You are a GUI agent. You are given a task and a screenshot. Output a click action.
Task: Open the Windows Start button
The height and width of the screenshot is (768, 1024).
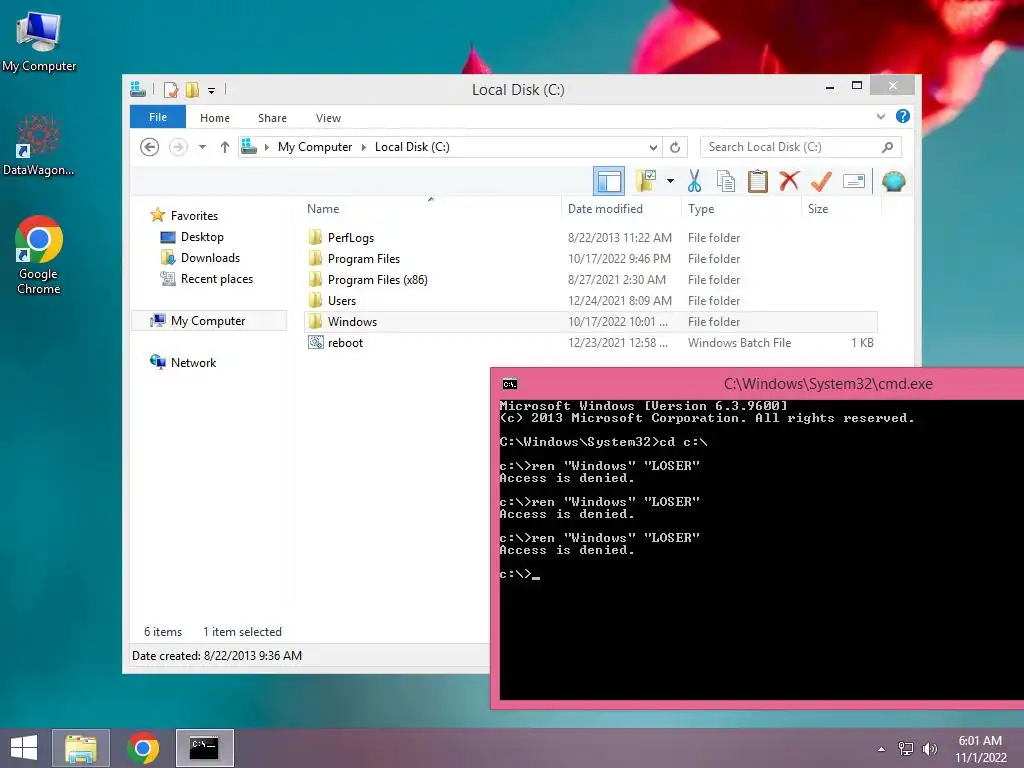coord(24,748)
